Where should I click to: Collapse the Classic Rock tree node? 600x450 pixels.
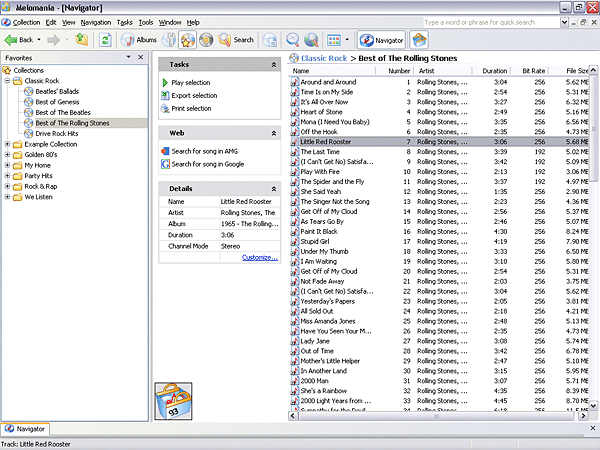click(x=7, y=81)
